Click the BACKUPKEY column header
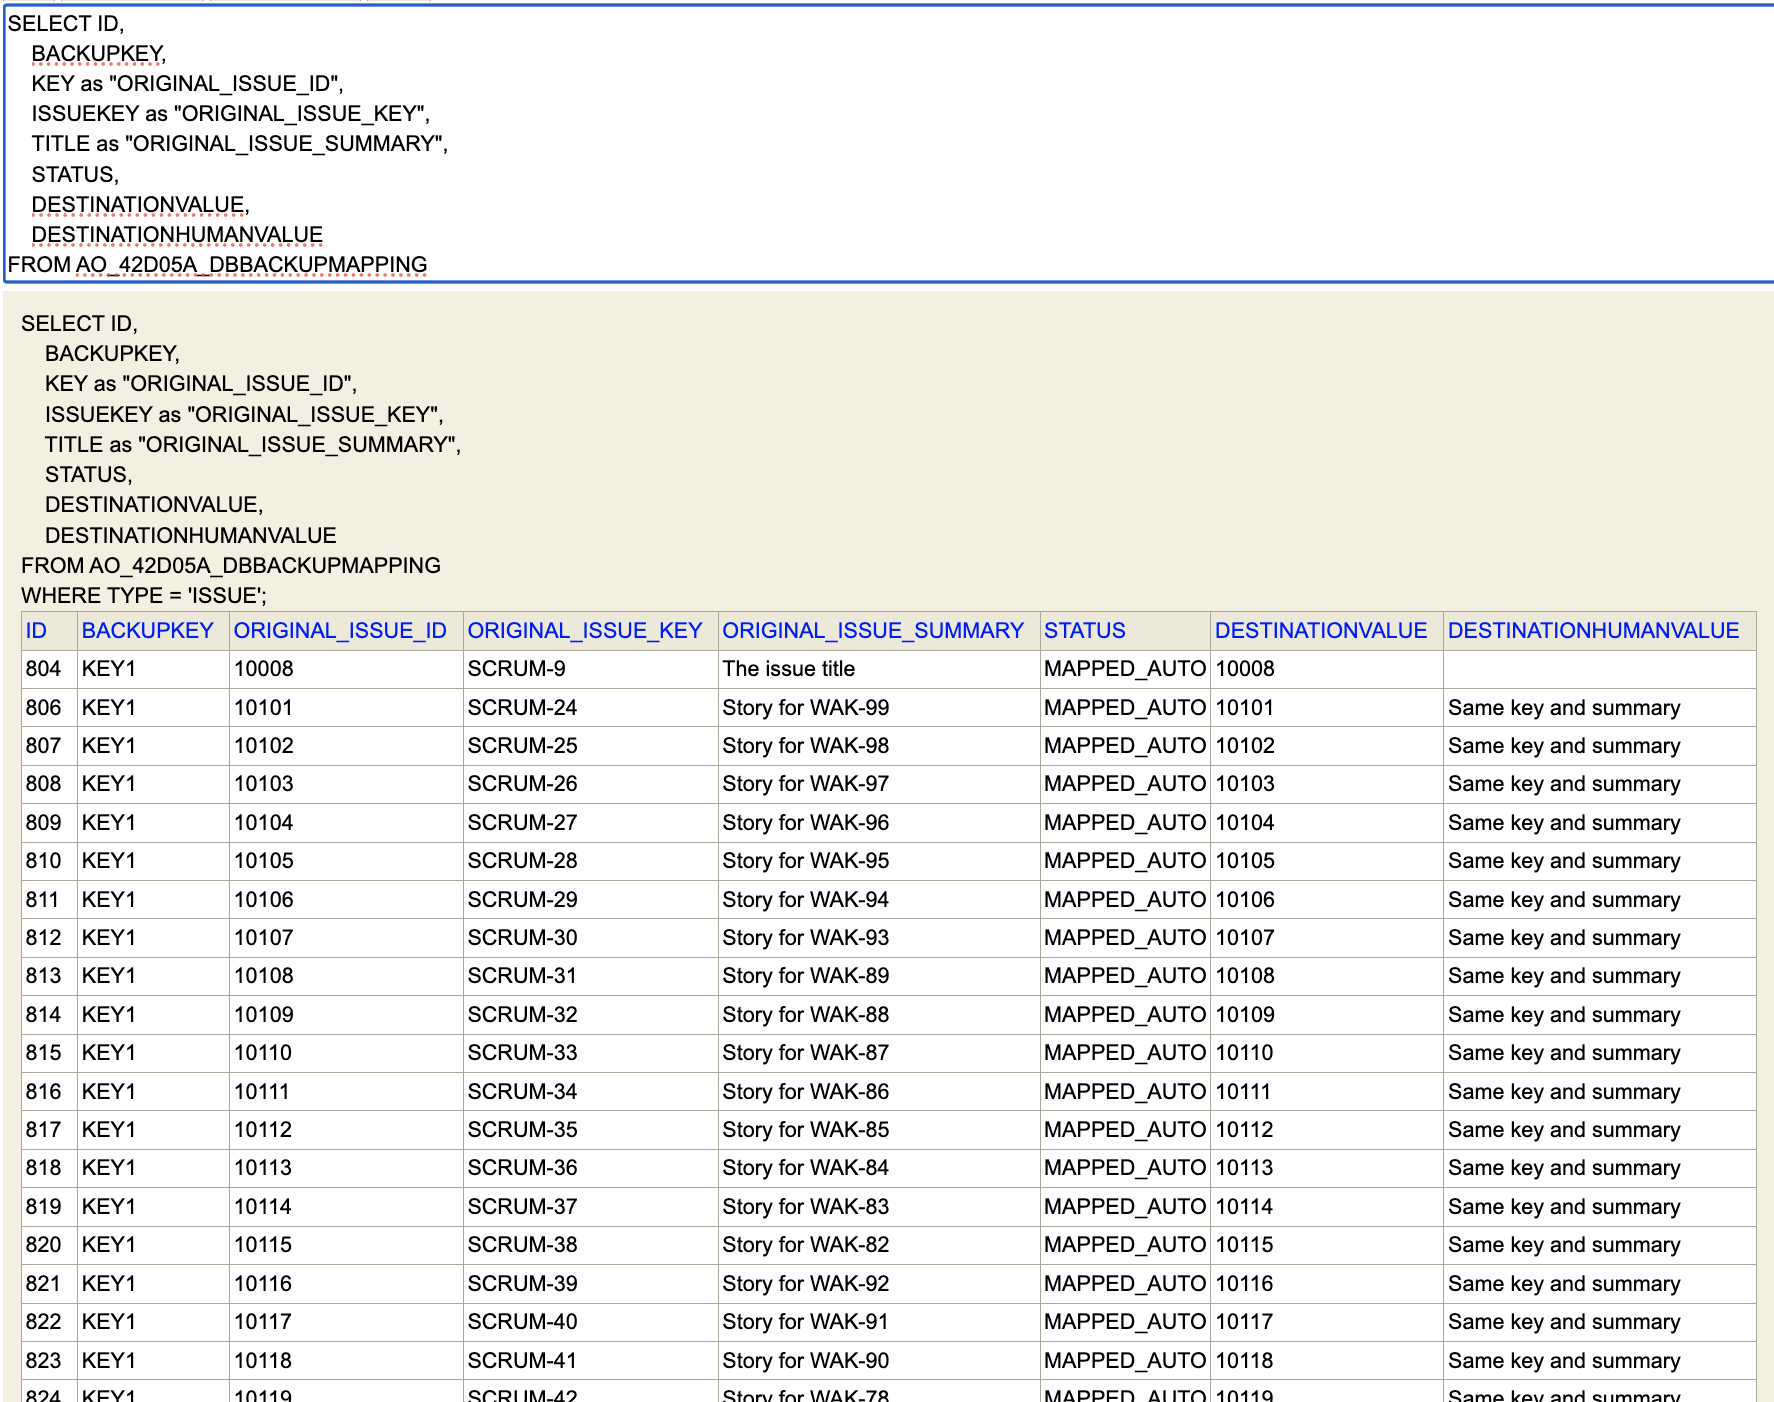 147,631
